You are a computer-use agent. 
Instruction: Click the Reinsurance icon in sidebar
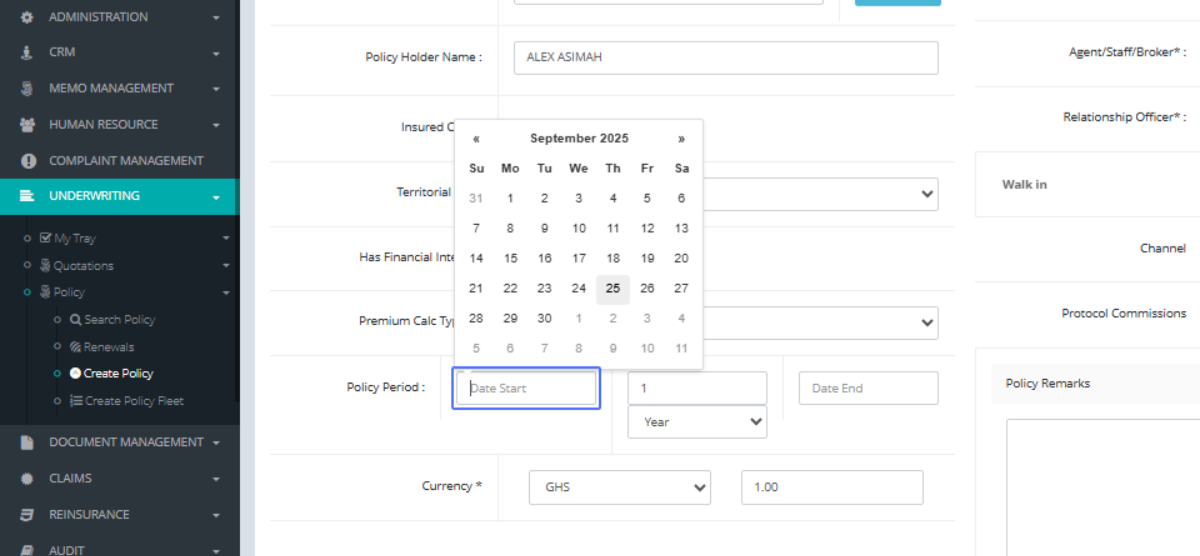click(x=27, y=515)
